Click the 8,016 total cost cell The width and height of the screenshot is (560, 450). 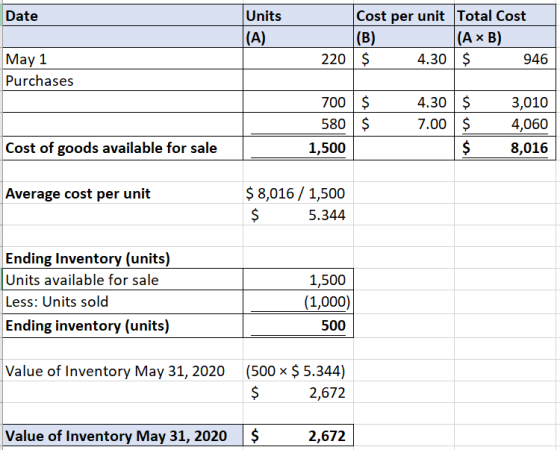point(505,148)
